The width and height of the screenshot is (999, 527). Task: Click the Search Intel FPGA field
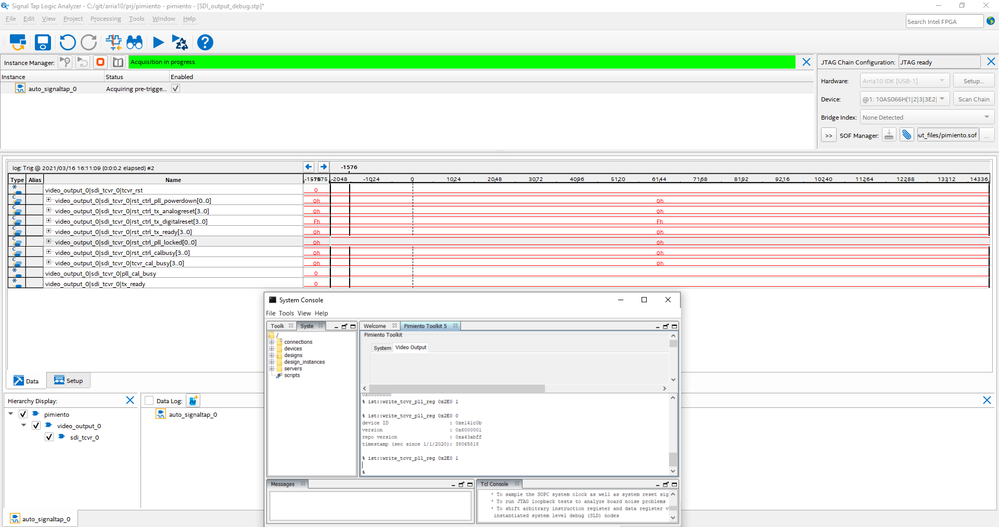(944, 21)
